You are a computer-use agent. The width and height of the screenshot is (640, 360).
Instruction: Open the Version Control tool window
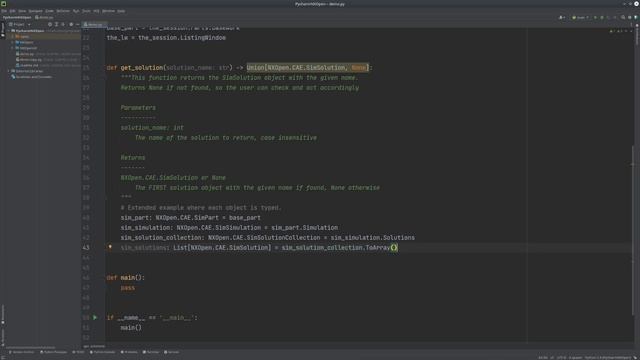tap(22, 352)
